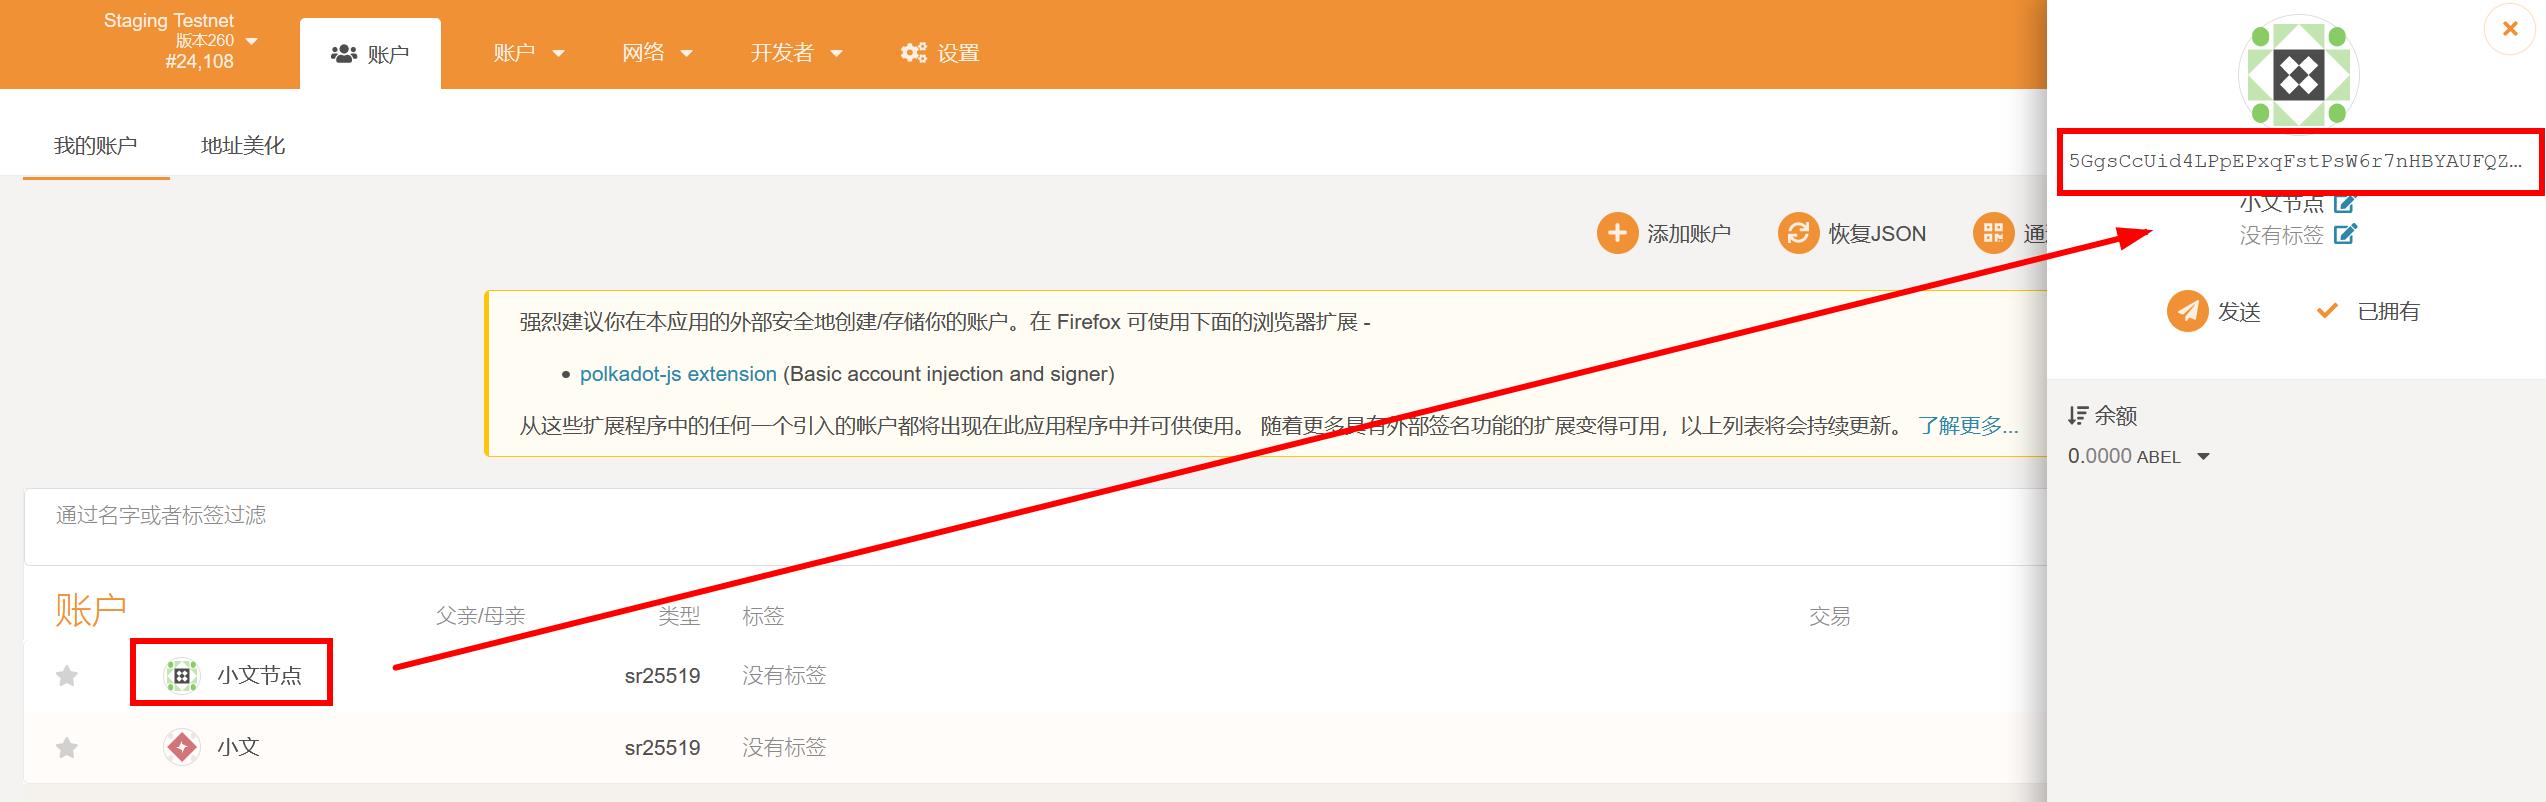Click sr25519 type in the 小文节点 row
The height and width of the screenshot is (802, 2546).
(x=662, y=676)
